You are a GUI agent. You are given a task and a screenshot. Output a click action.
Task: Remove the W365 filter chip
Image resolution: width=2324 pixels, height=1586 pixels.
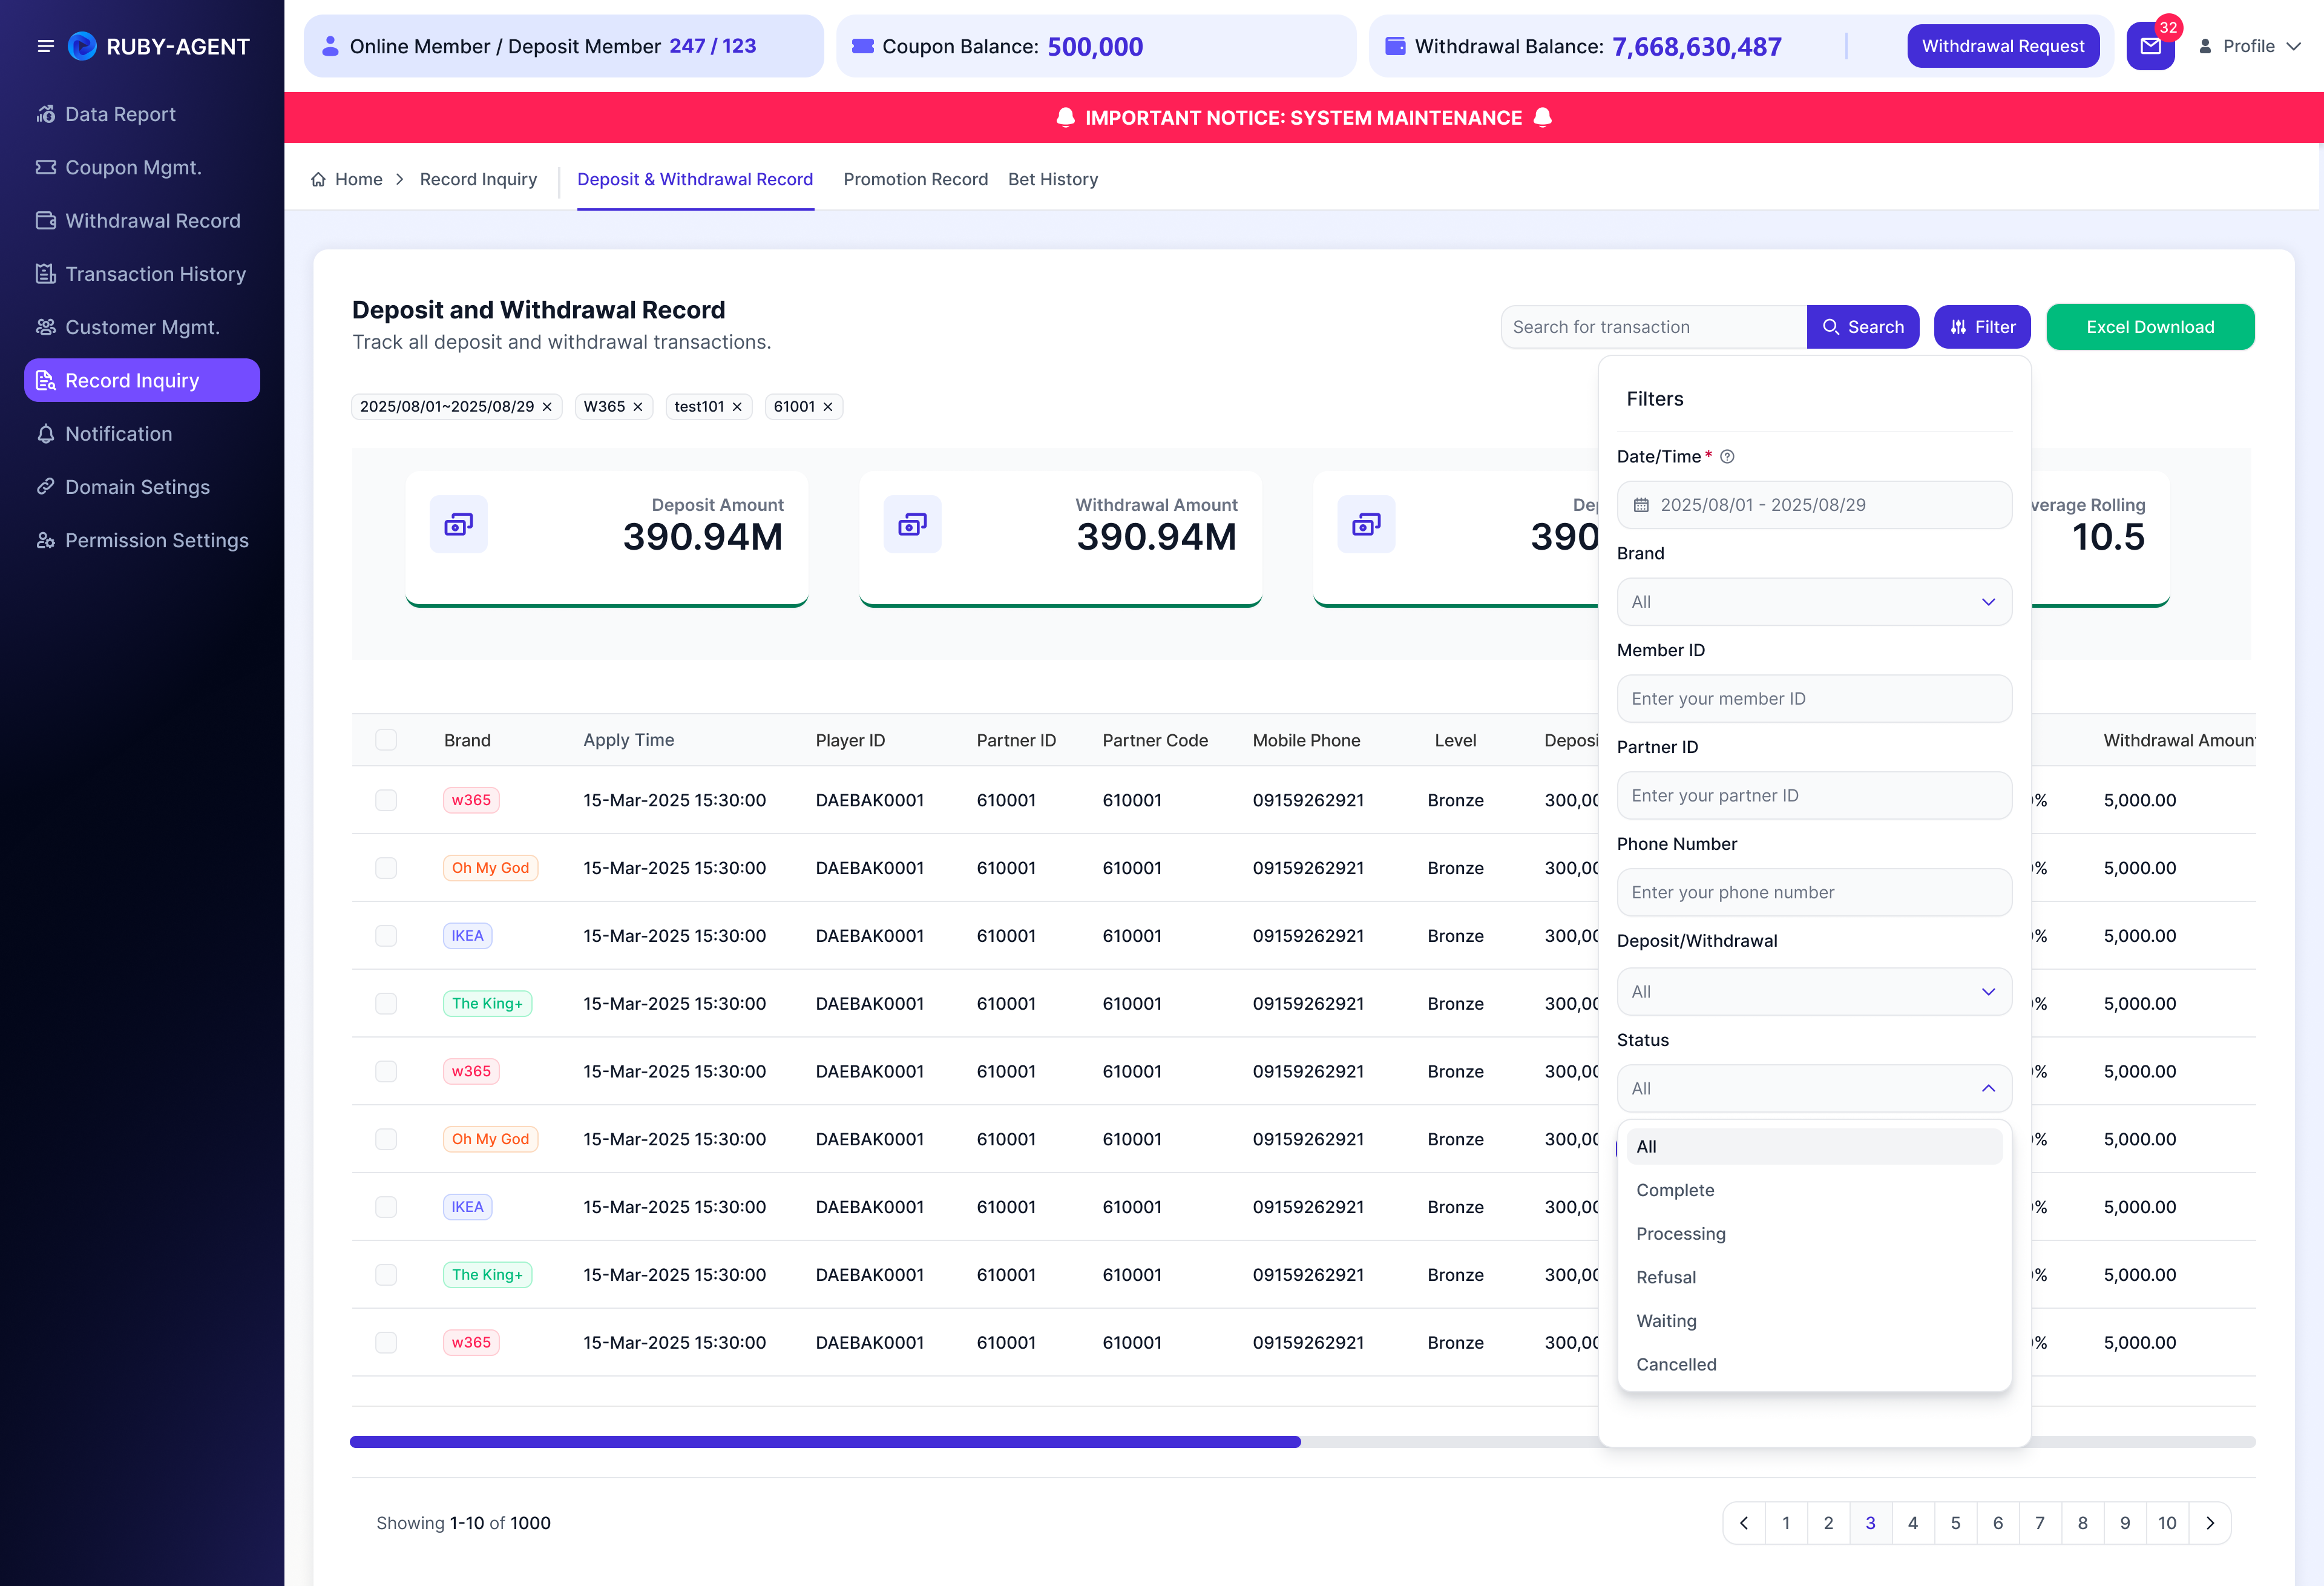point(638,407)
